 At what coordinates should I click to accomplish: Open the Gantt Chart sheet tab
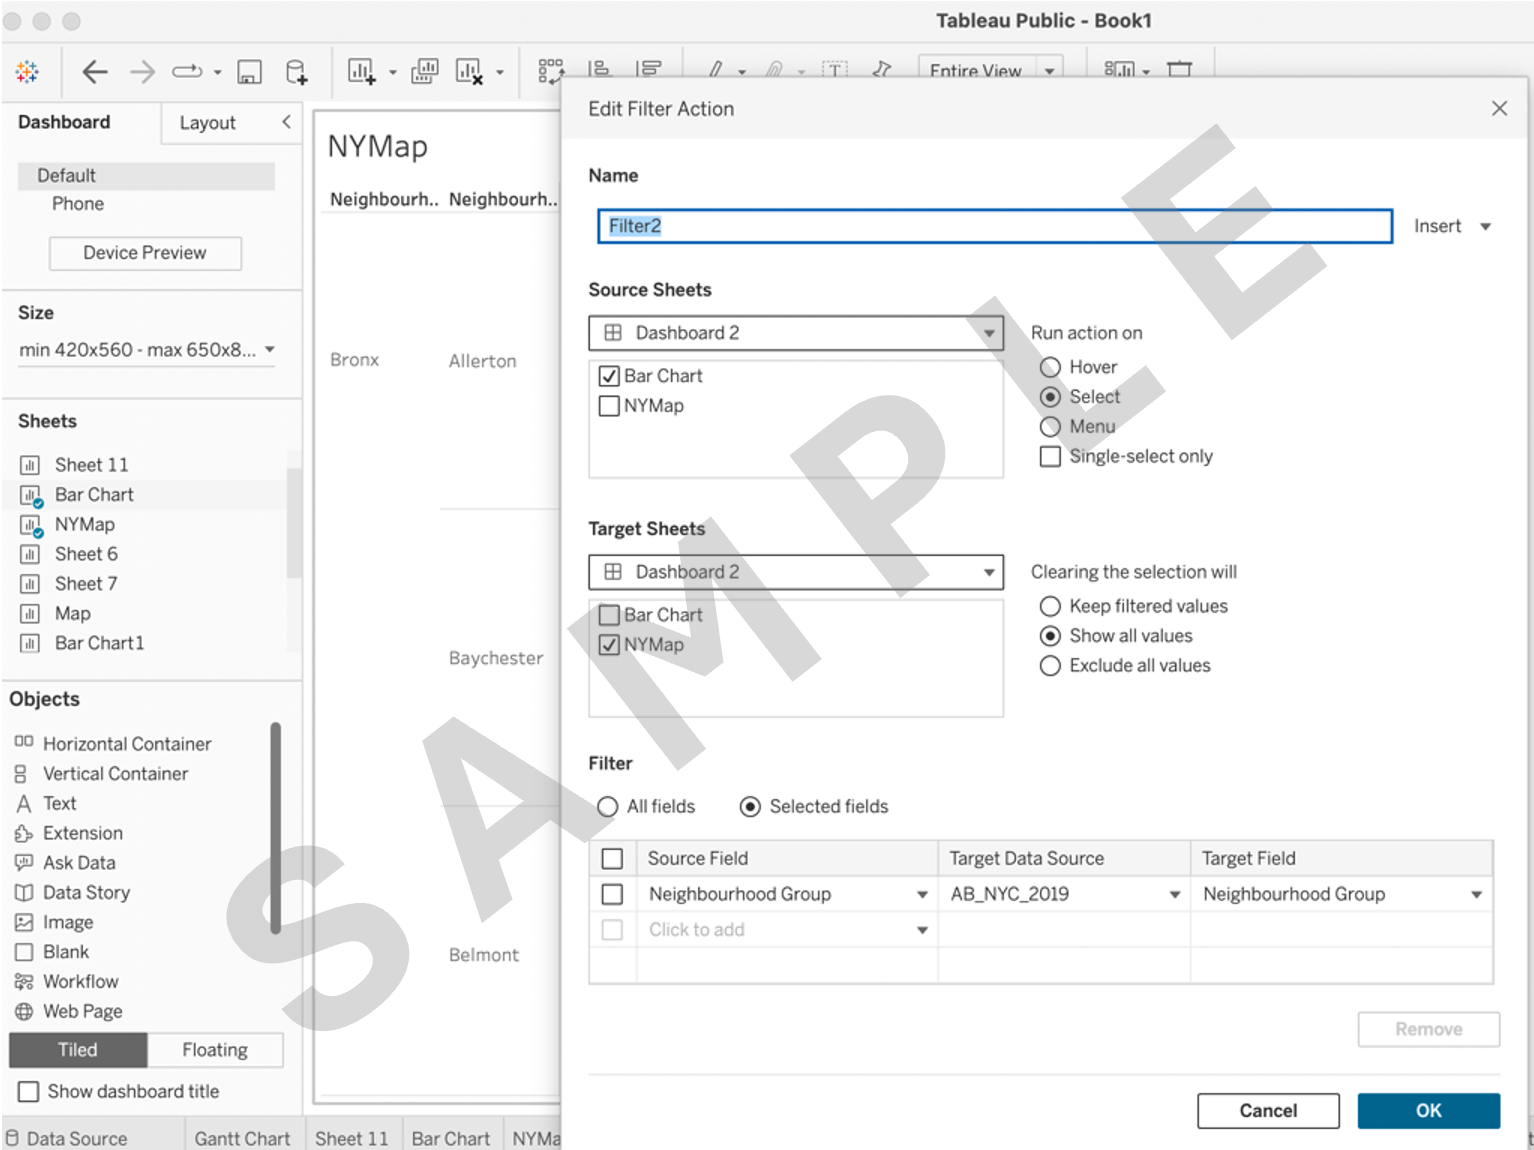[242, 1138]
